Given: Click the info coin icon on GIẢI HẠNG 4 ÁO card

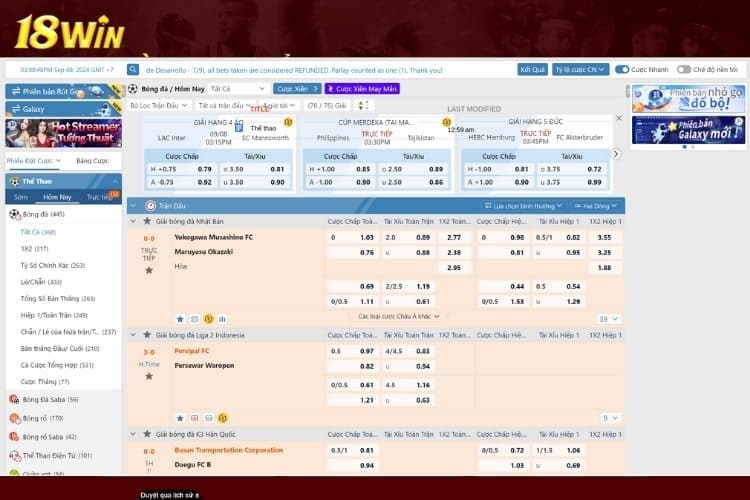Looking at the screenshot, I should pyautogui.click(x=288, y=122).
